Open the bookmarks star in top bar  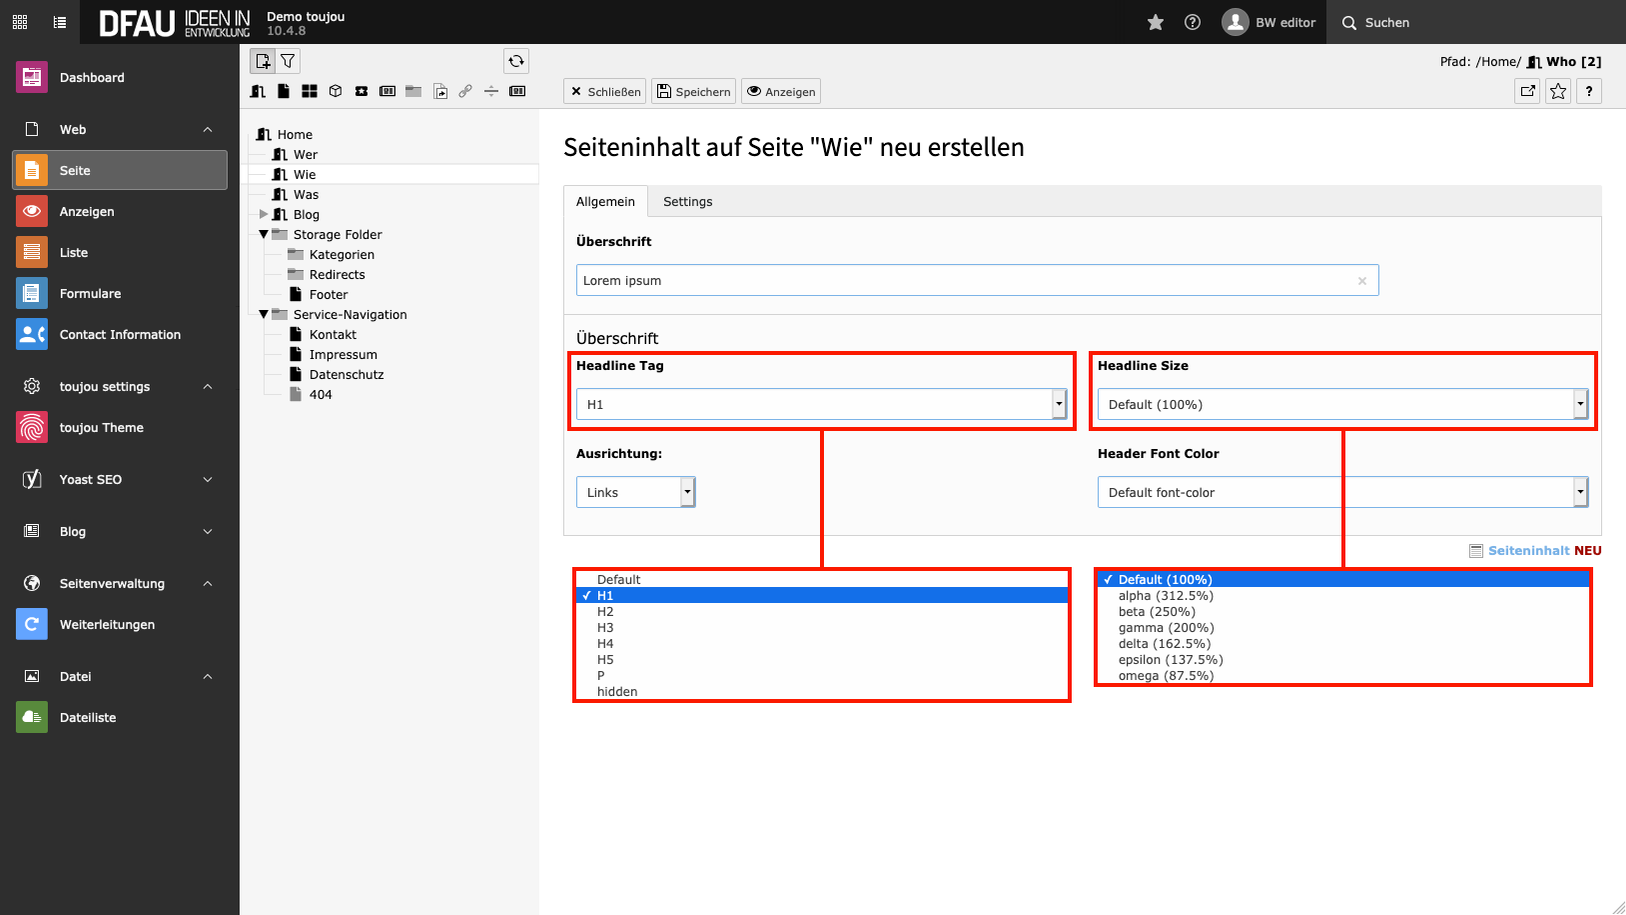(1155, 22)
